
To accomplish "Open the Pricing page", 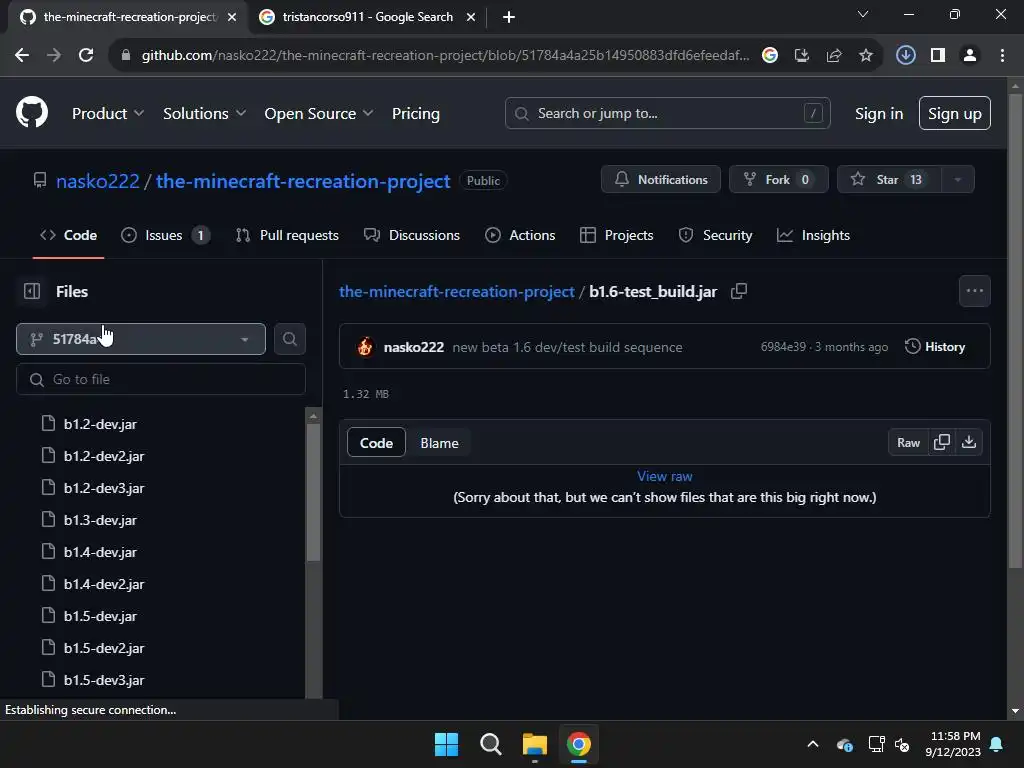I will [x=415, y=113].
